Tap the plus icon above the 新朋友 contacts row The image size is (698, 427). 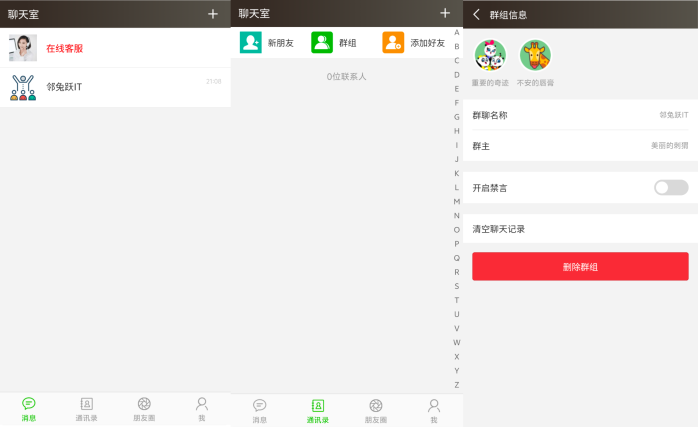click(445, 14)
